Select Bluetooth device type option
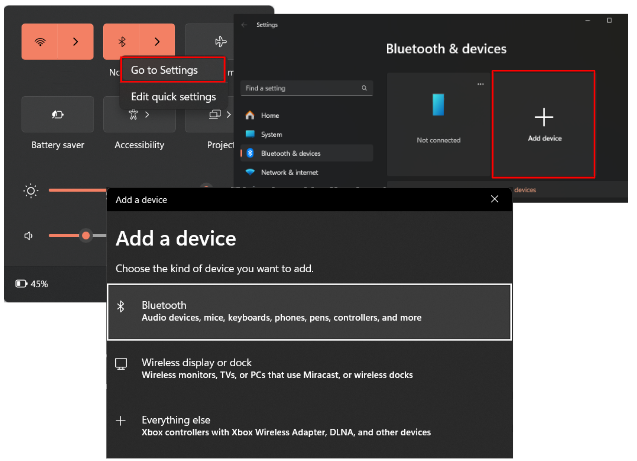This screenshot has width=637, height=461. [309, 312]
